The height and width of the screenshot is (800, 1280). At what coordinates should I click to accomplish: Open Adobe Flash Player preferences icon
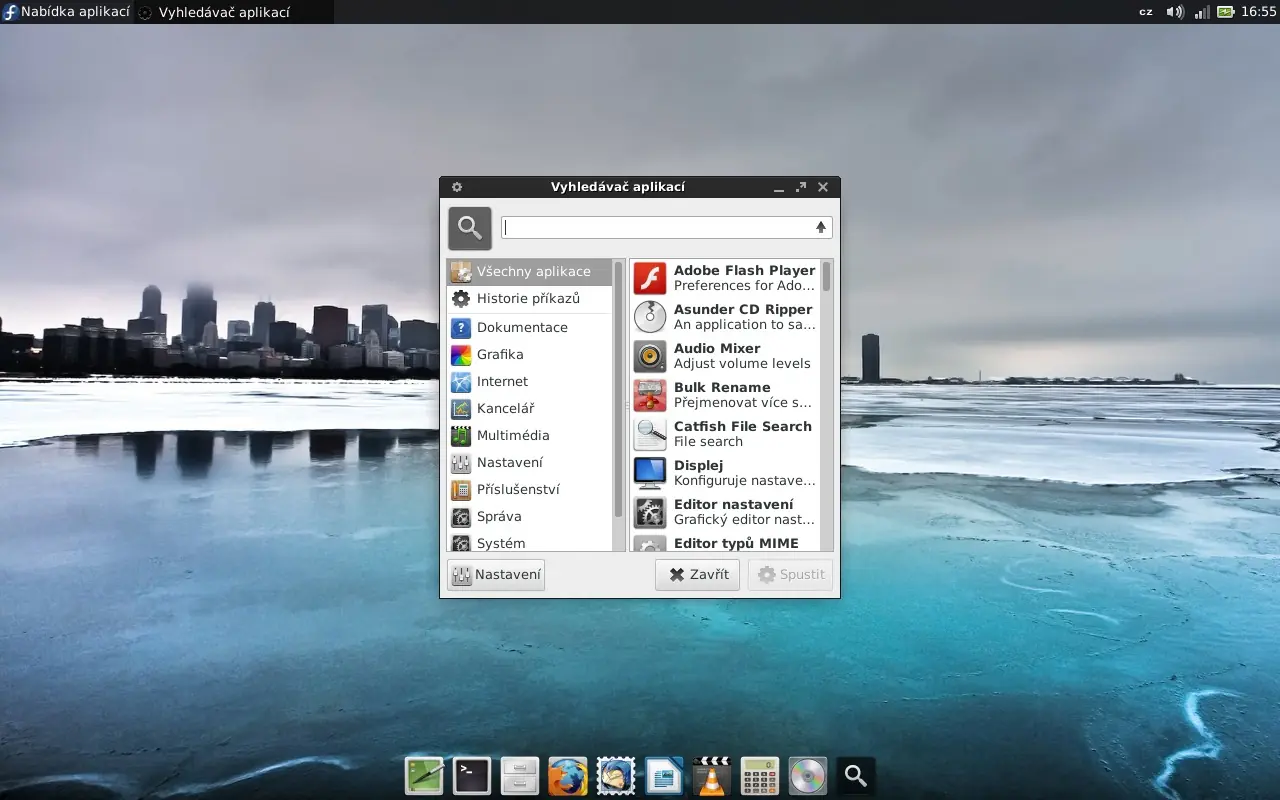[650, 278]
